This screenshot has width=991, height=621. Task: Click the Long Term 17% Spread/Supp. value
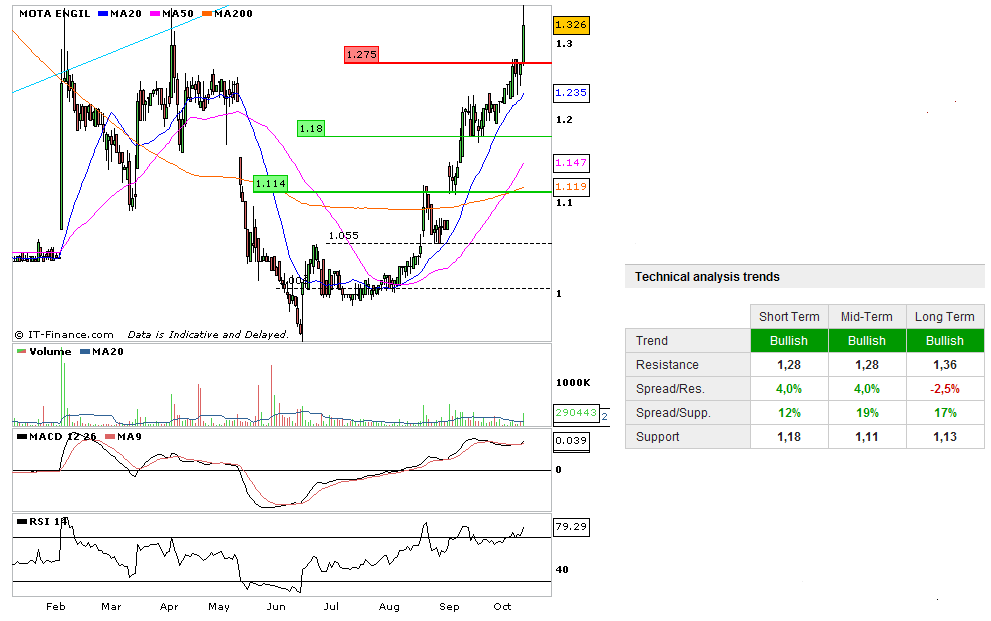(945, 413)
